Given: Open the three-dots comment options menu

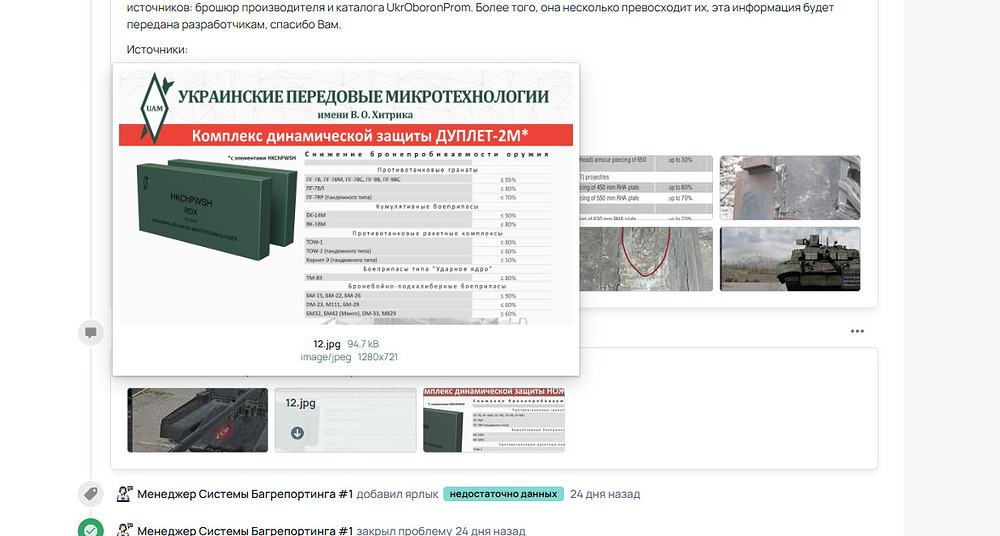Looking at the screenshot, I should click(x=857, y=331).
